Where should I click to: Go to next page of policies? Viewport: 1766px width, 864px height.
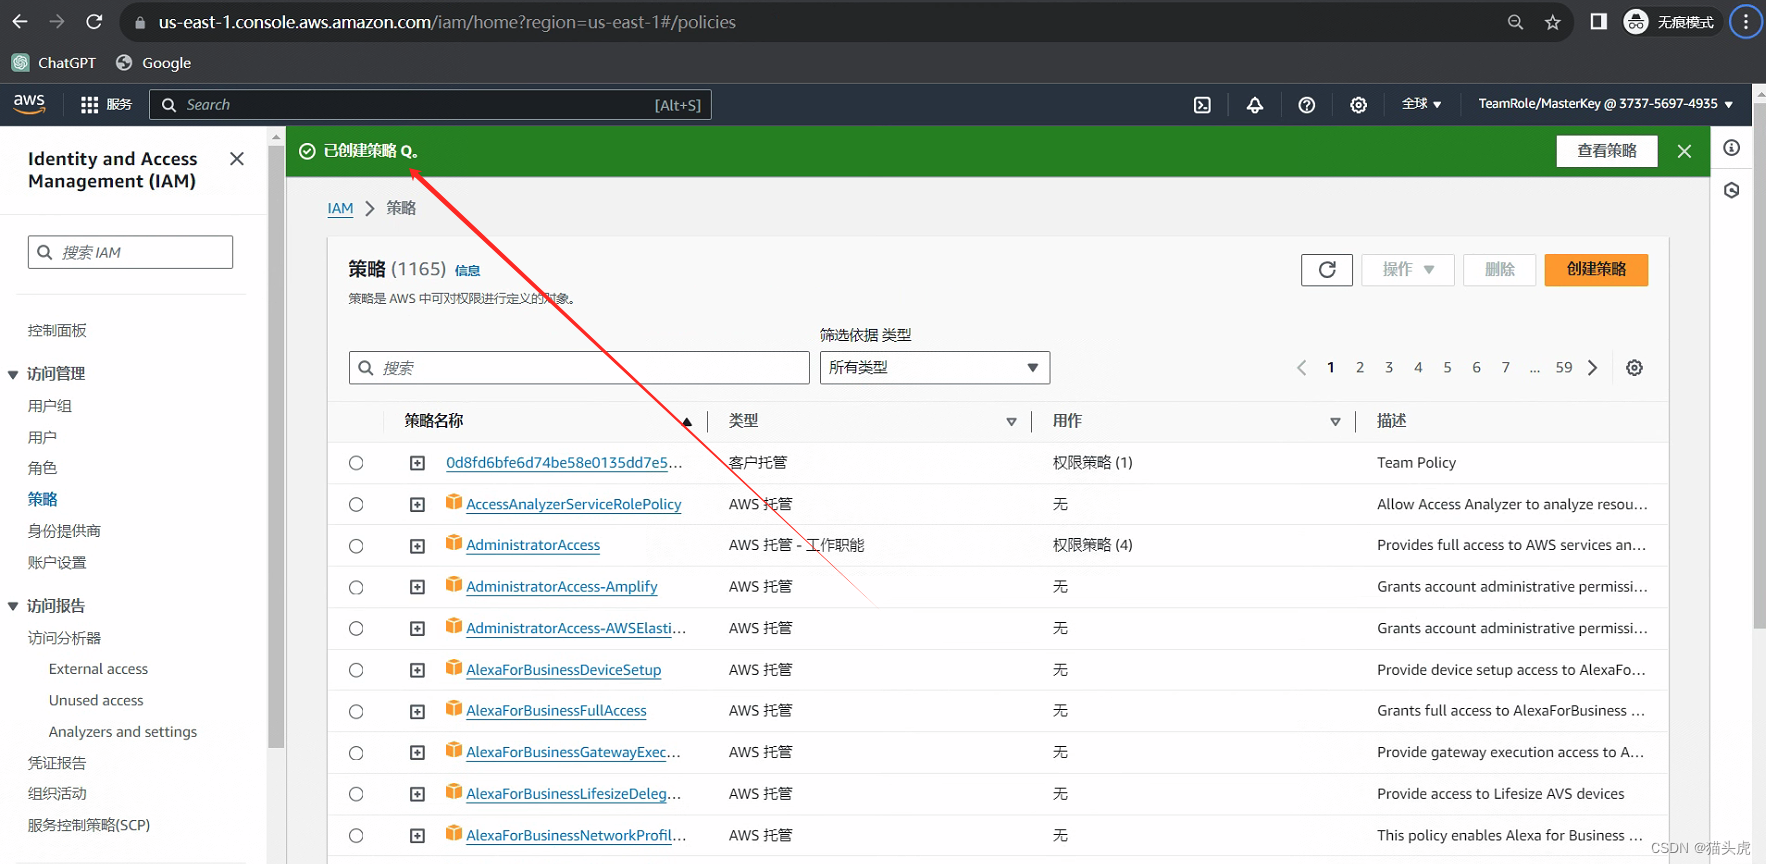[x=1593, y=368]
